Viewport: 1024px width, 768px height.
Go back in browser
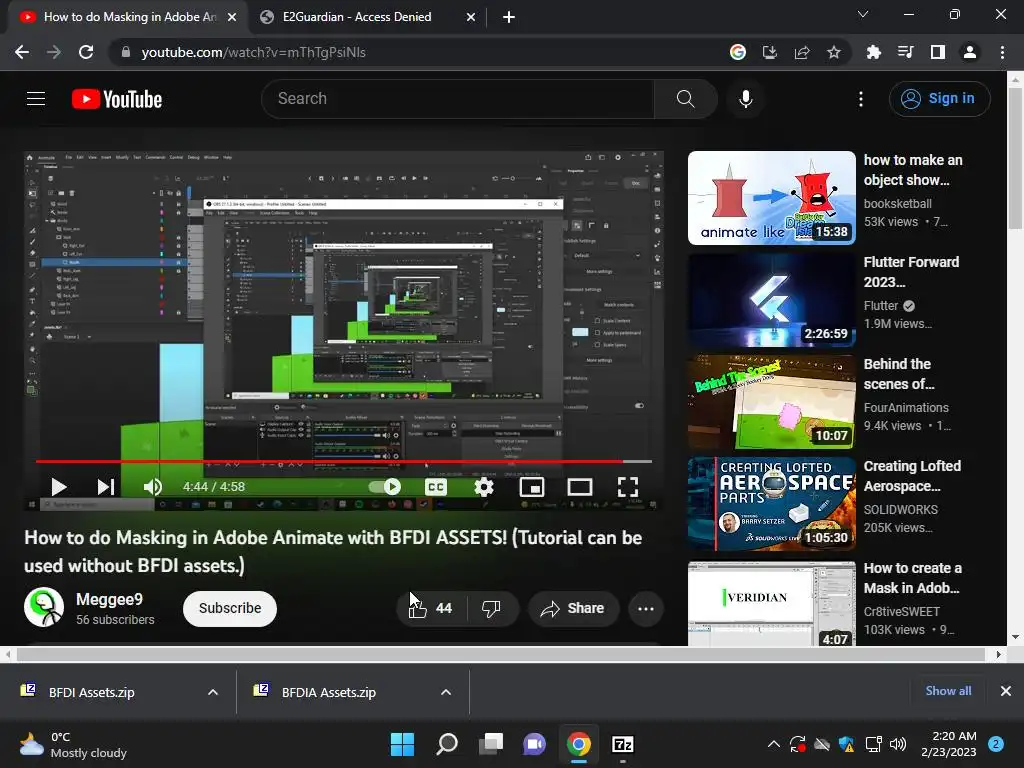pos(22,52)
